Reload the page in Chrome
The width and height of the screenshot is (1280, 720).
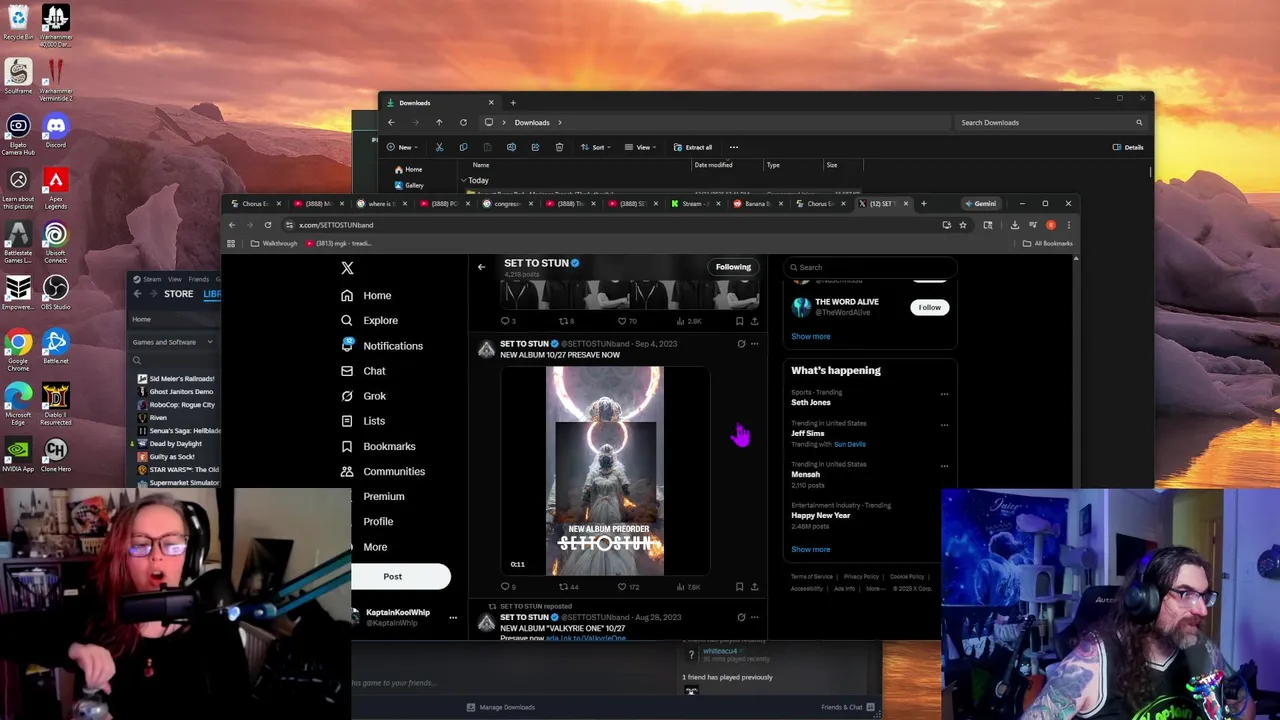click(267, 225)
